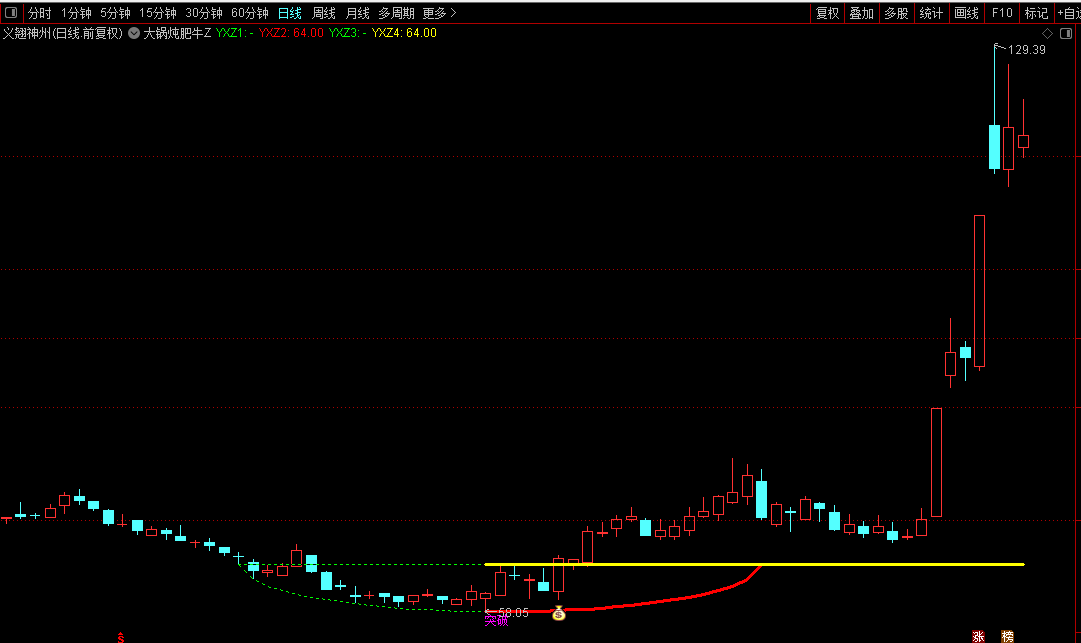Click the 大锅炖肥牛Z indicator name
The height and width of the screenshot is (643, 1081).
(177, 33)
